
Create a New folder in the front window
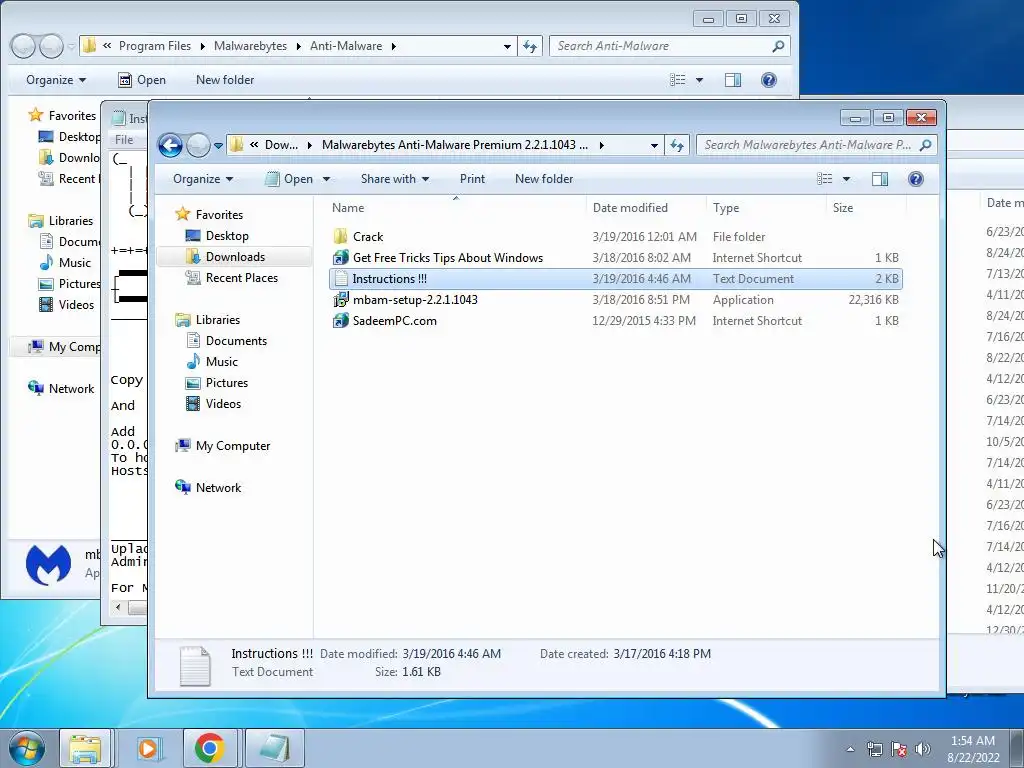point(543,179)
